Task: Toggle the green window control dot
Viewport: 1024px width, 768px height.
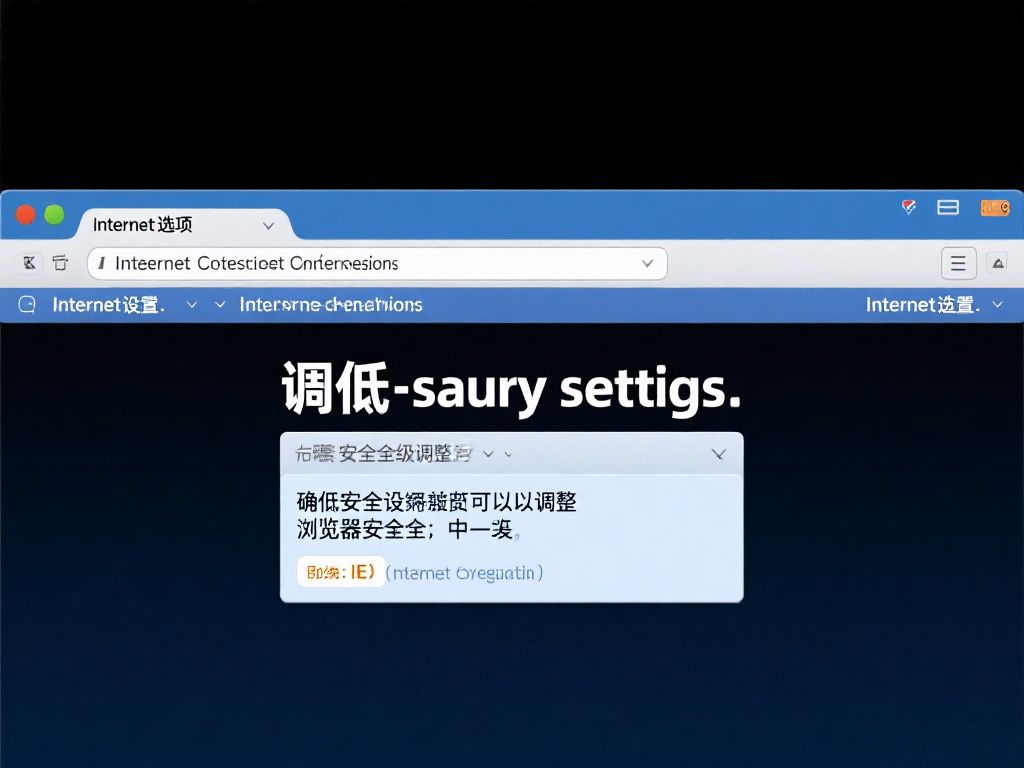Action: tap(52, 214)
